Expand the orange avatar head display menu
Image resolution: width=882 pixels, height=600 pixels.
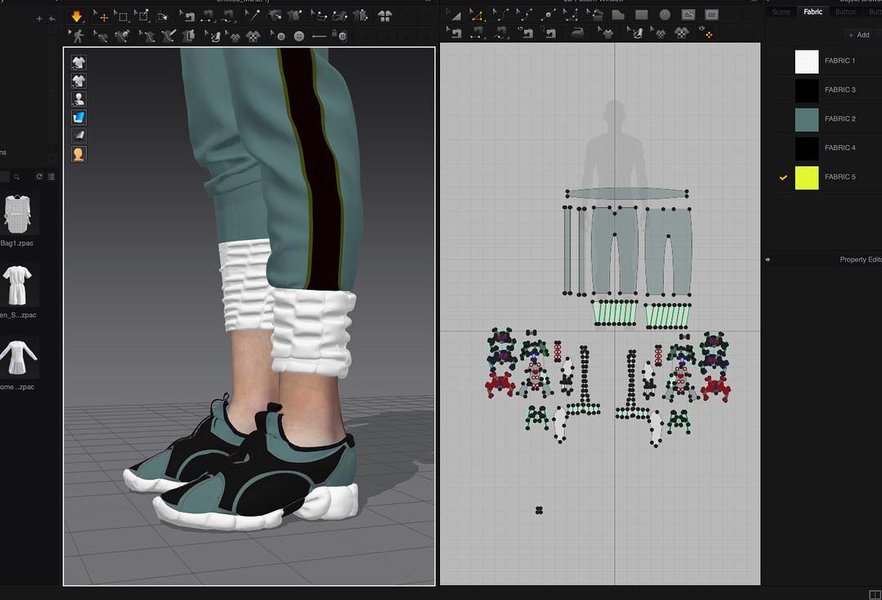pyautogui.click(x=78, y=154)
